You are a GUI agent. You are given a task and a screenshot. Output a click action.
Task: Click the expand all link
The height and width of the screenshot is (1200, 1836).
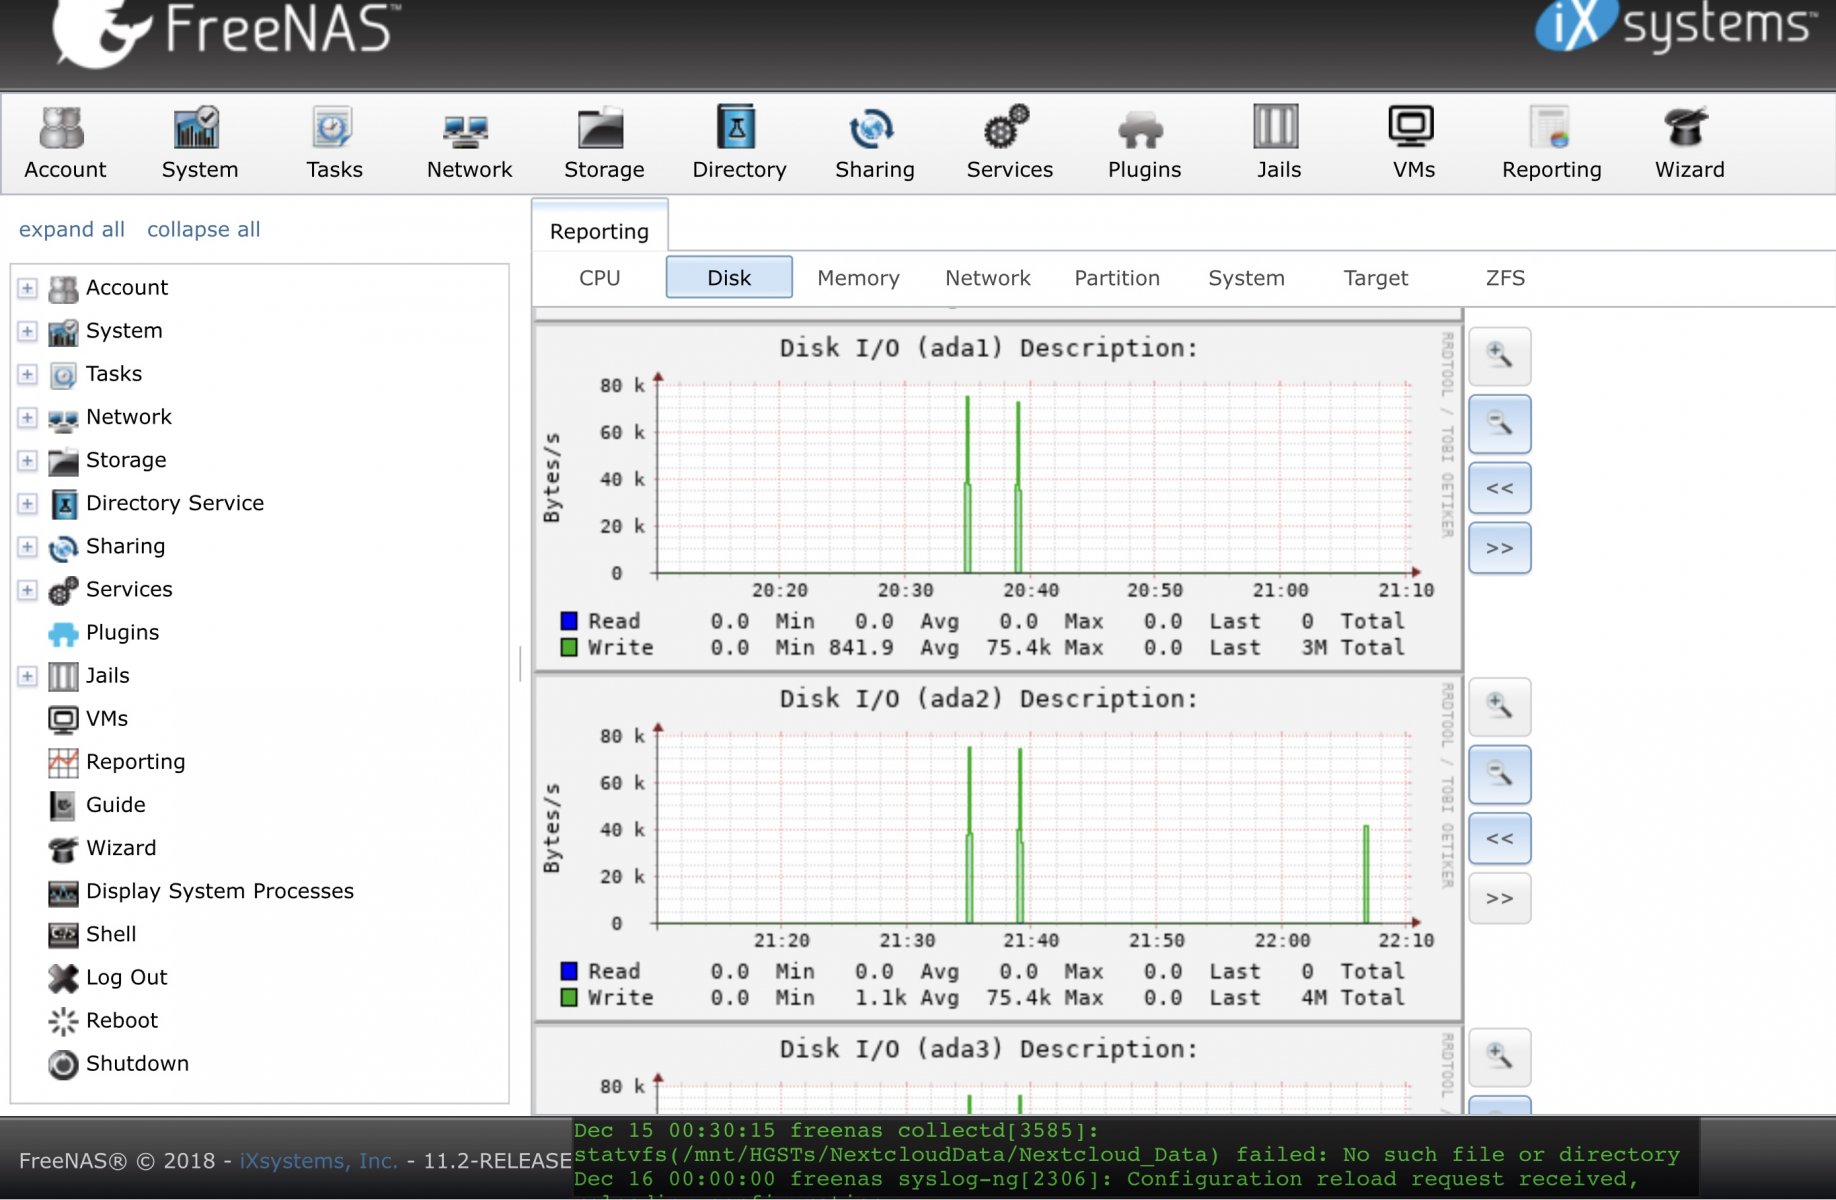coord(71,229)
